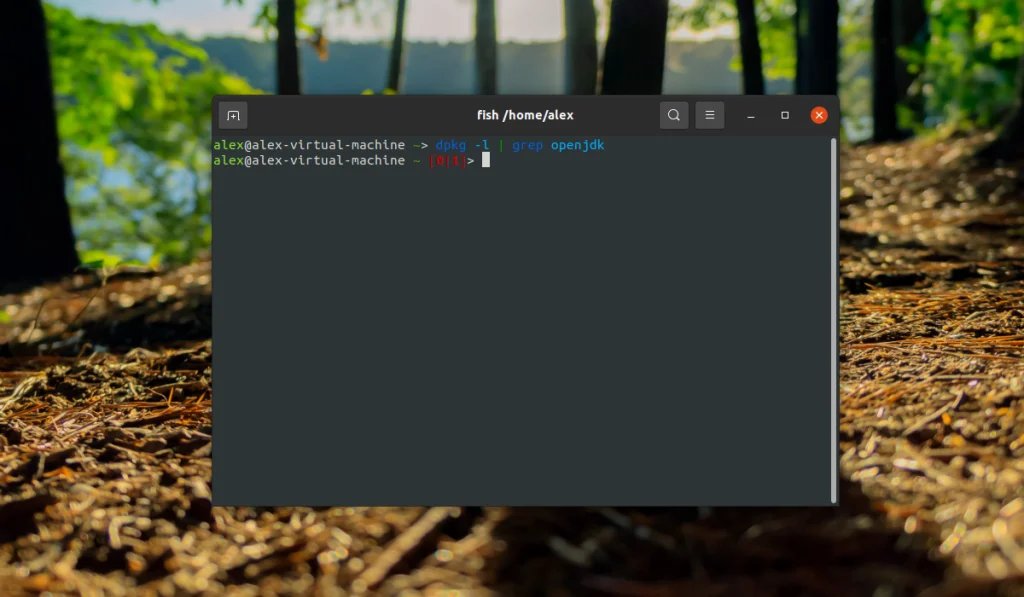Click the title 'fish /home/alex'
1024x597 pixels.
(x=524, y=115)
